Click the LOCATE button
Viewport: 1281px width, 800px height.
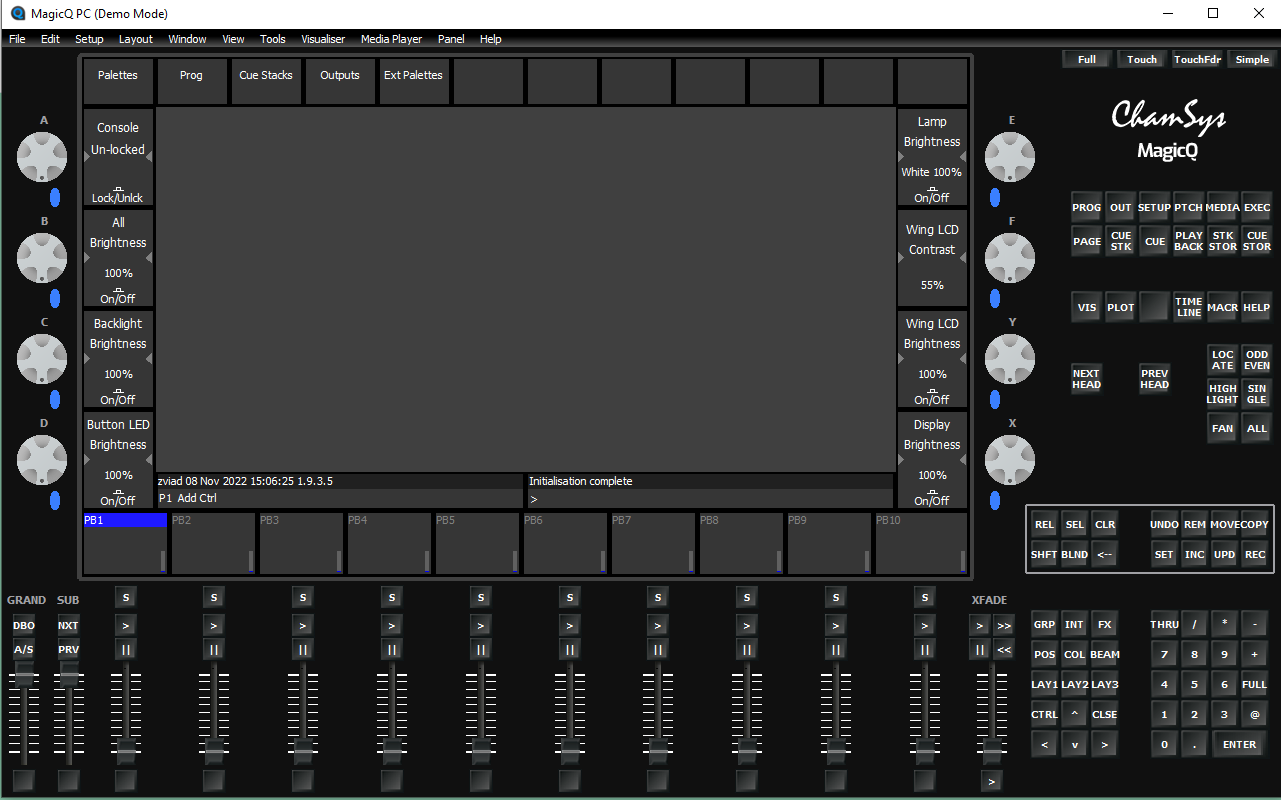tap(1223, 360)
